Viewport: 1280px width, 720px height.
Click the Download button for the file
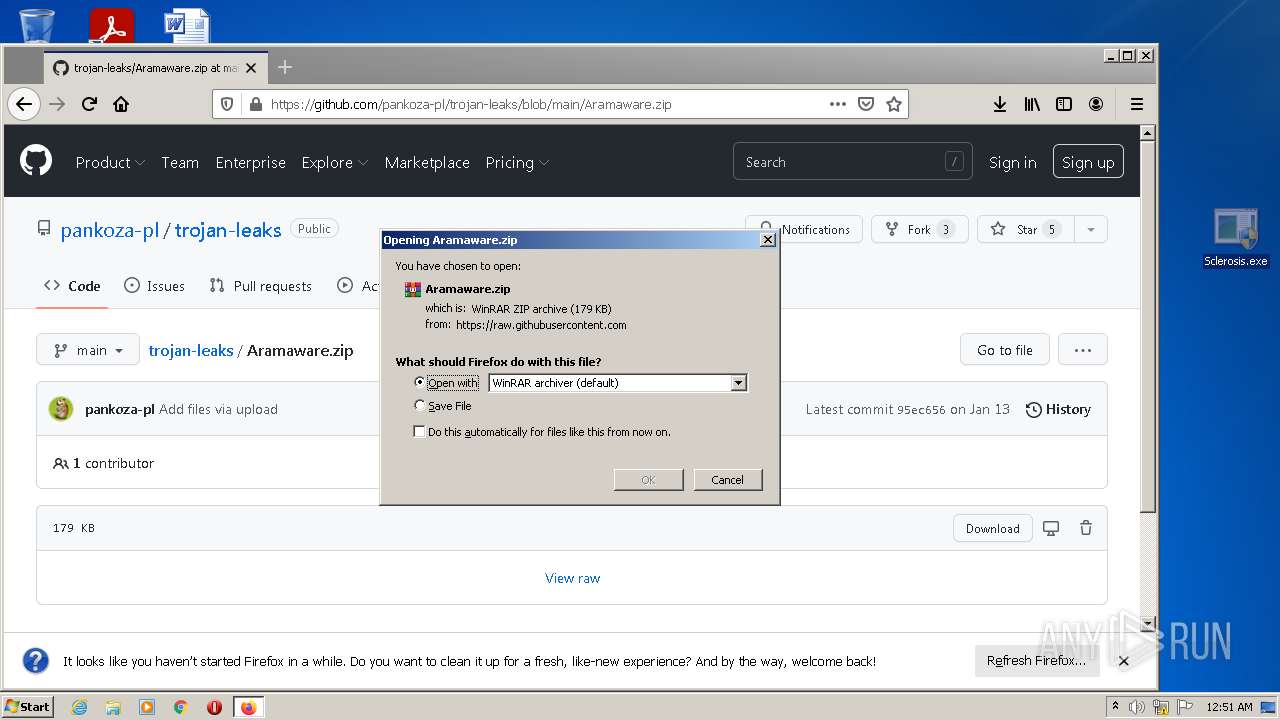pyautogui.click(x=993, y=528)
